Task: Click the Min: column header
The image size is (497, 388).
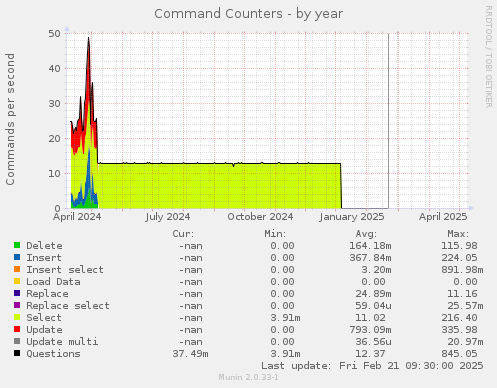Action: point(275,234)
